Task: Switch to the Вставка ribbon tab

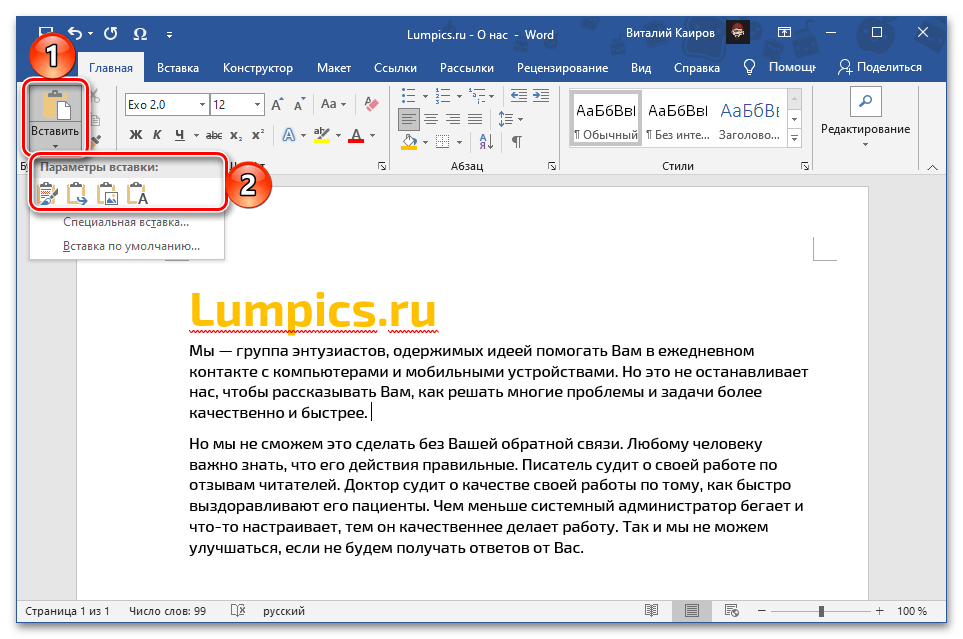Action: pos(177,67)
